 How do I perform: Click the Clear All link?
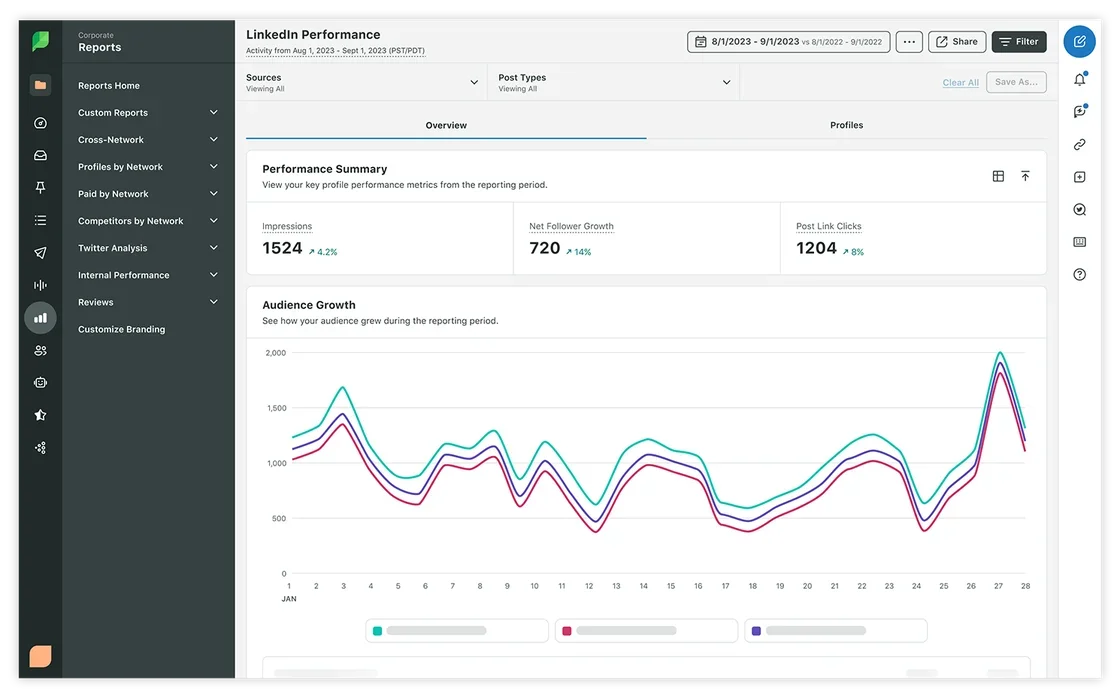click(960, 83)
